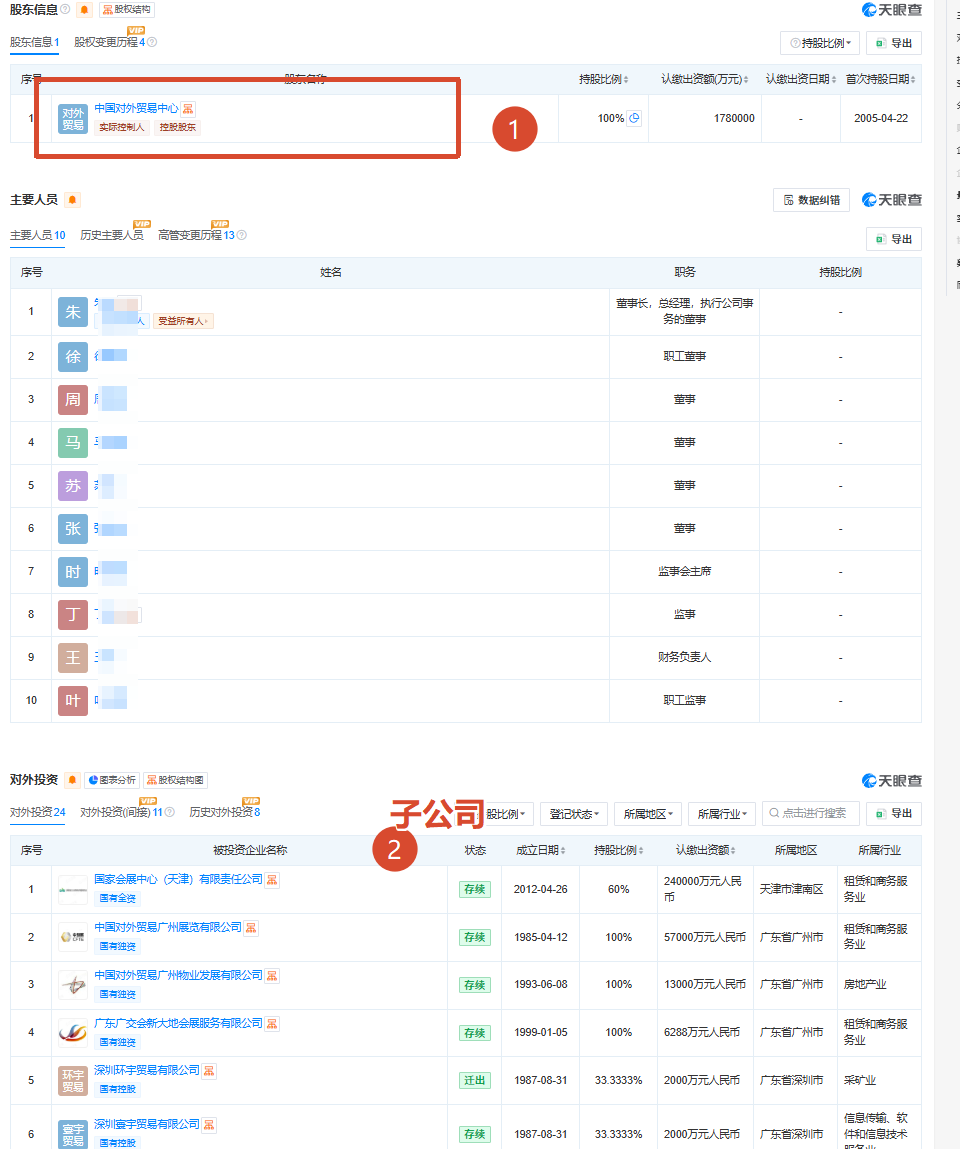Click the 周 avatar in personnel row 3

(x=73, y=400)
